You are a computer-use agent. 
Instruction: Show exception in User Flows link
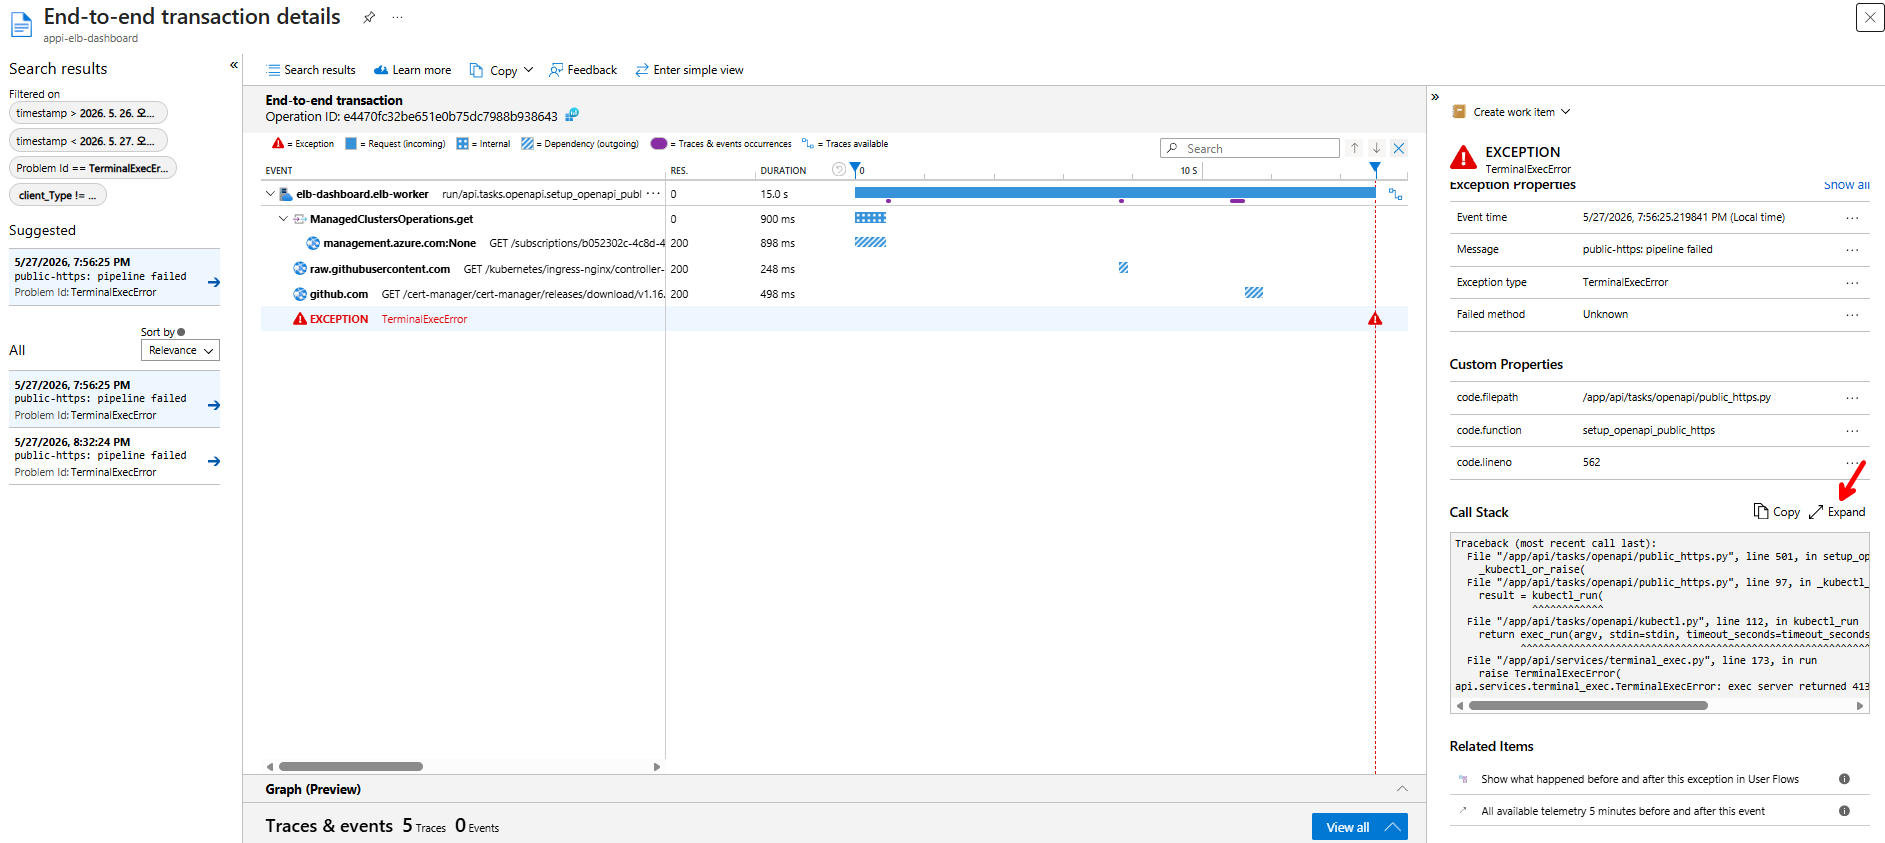click(x=1639, y=779)
